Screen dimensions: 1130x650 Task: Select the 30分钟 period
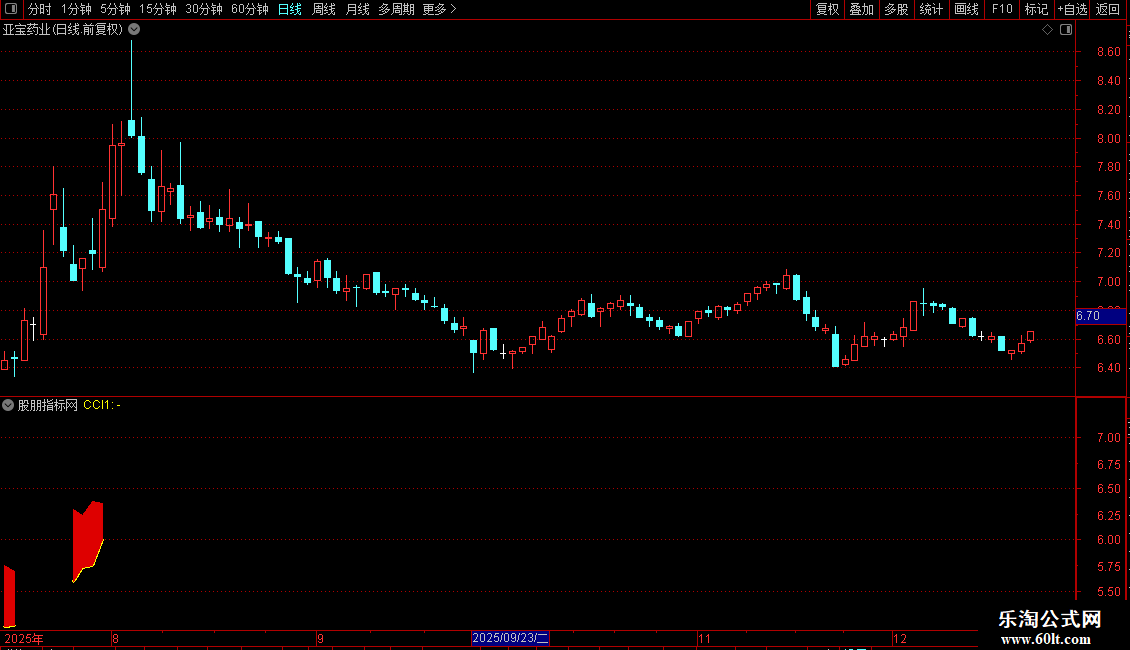click(203, 9)
